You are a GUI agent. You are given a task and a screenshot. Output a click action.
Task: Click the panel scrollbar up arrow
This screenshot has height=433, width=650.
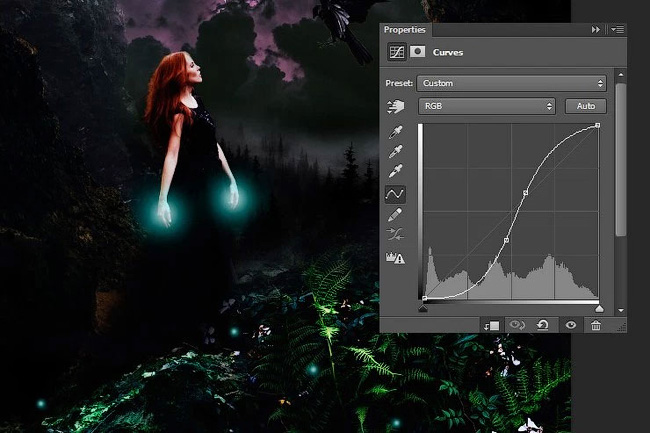point(621,75)
